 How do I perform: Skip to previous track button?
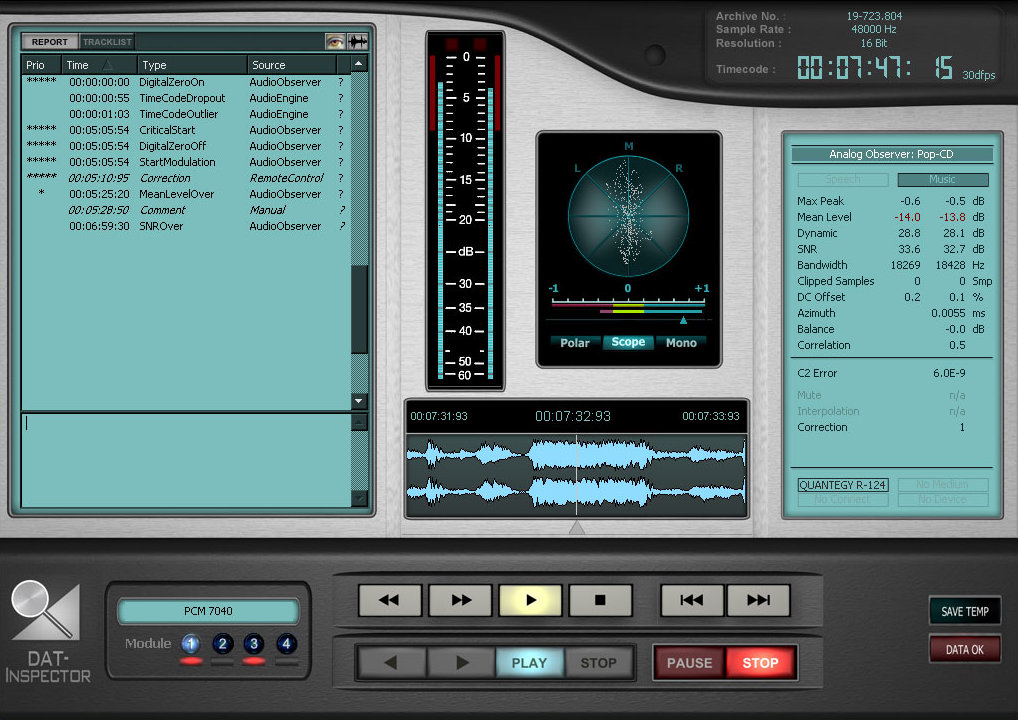[691, 600]
